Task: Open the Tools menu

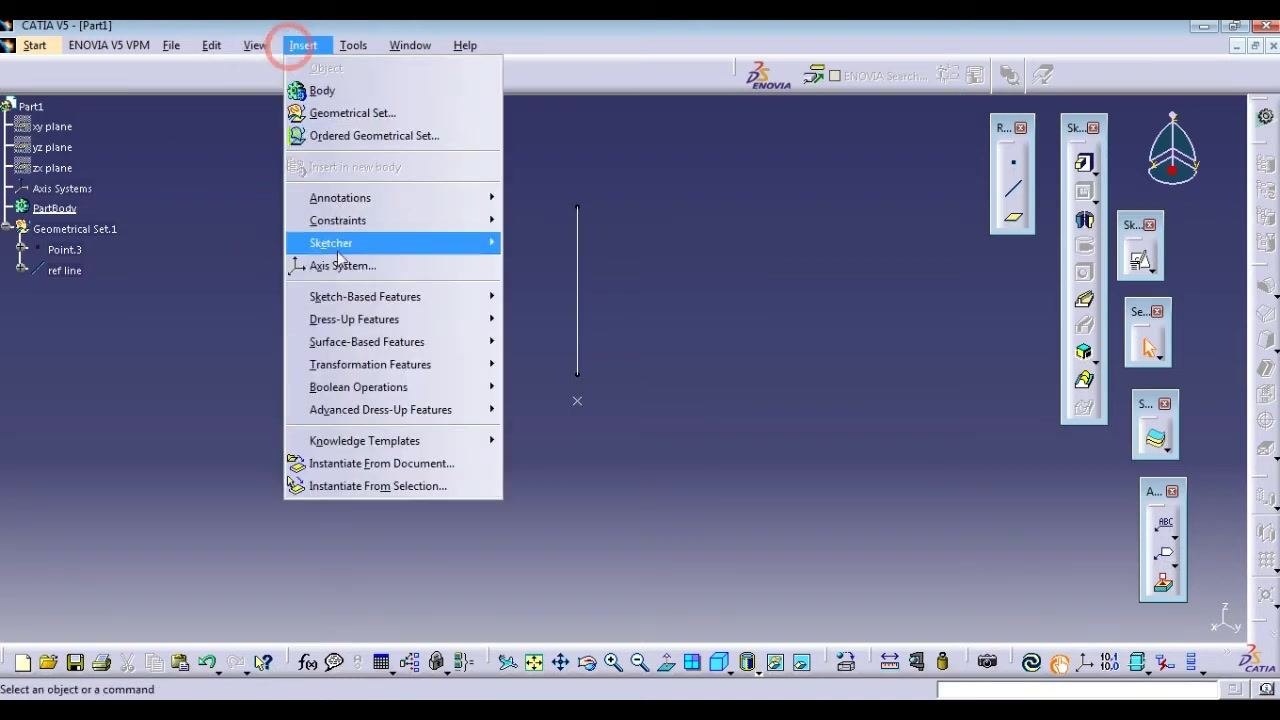Action: [x=353, y=45]
